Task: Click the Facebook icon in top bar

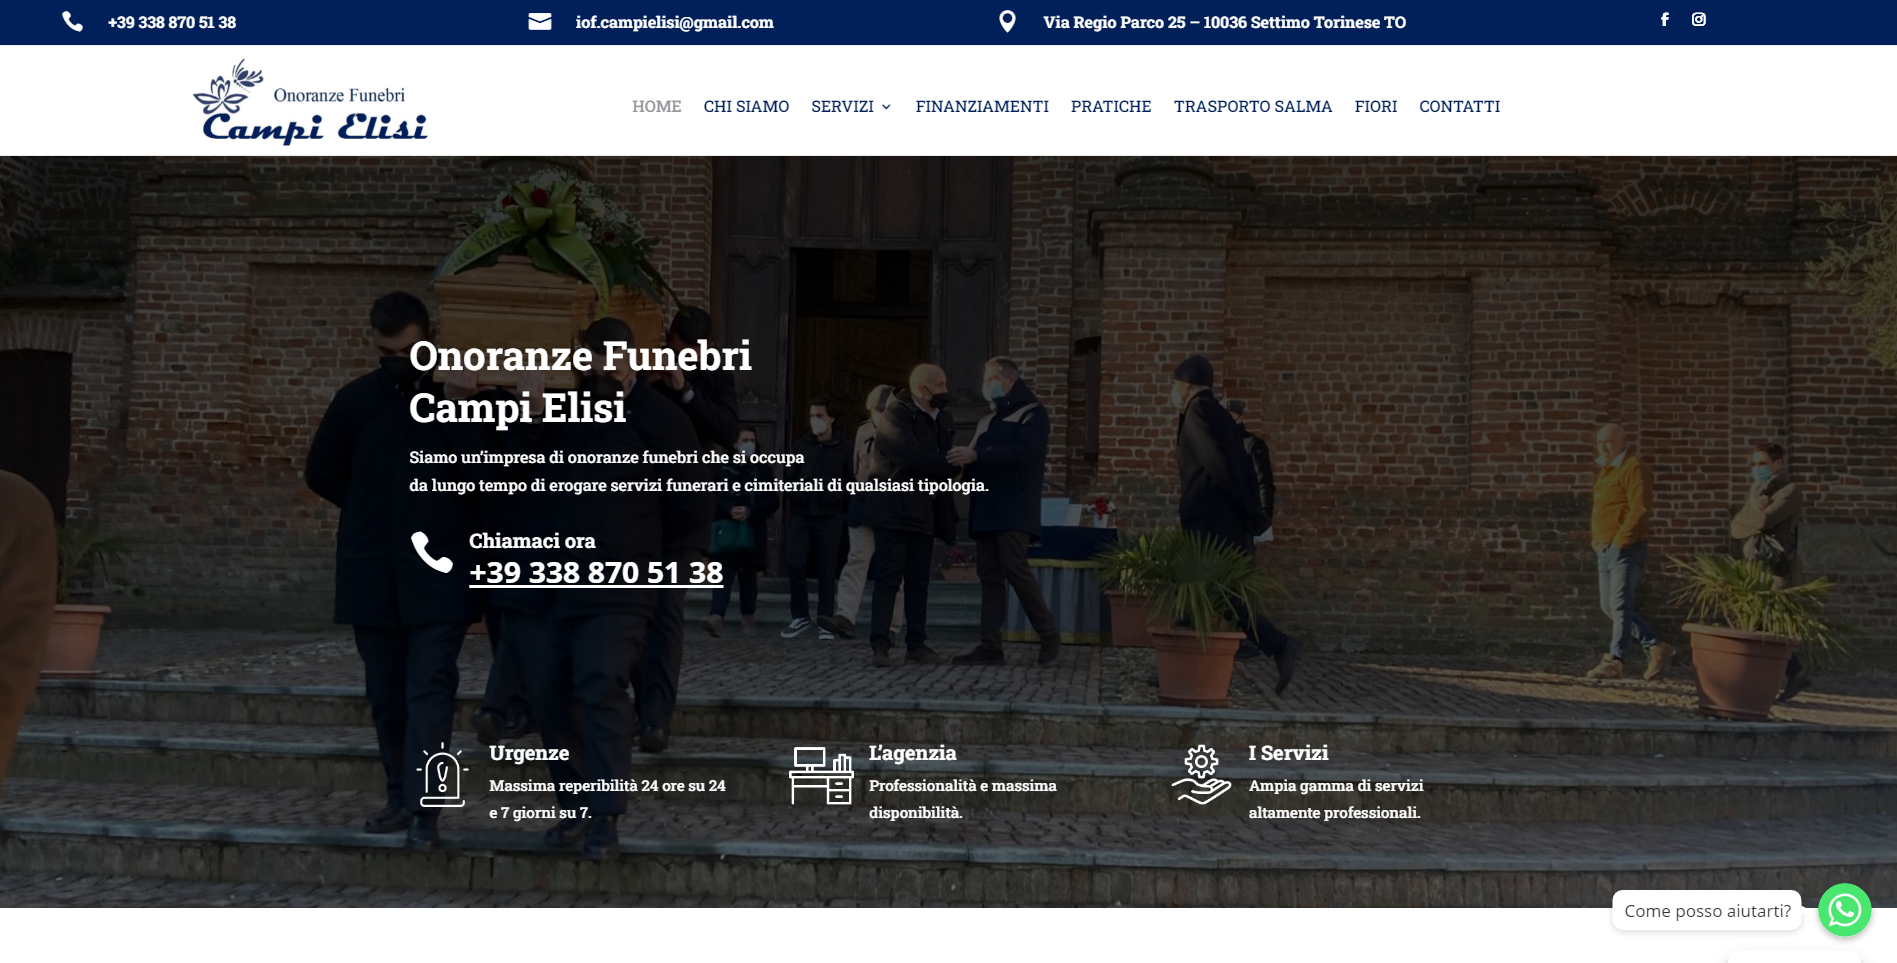Action: (1664, 20)
